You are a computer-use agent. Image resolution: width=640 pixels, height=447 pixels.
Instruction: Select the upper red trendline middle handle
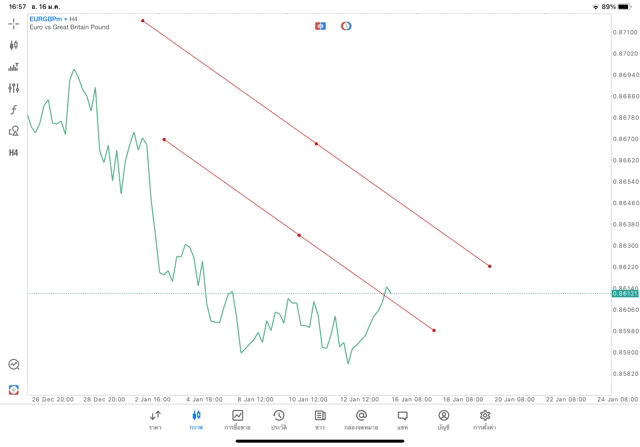(316, 144)
